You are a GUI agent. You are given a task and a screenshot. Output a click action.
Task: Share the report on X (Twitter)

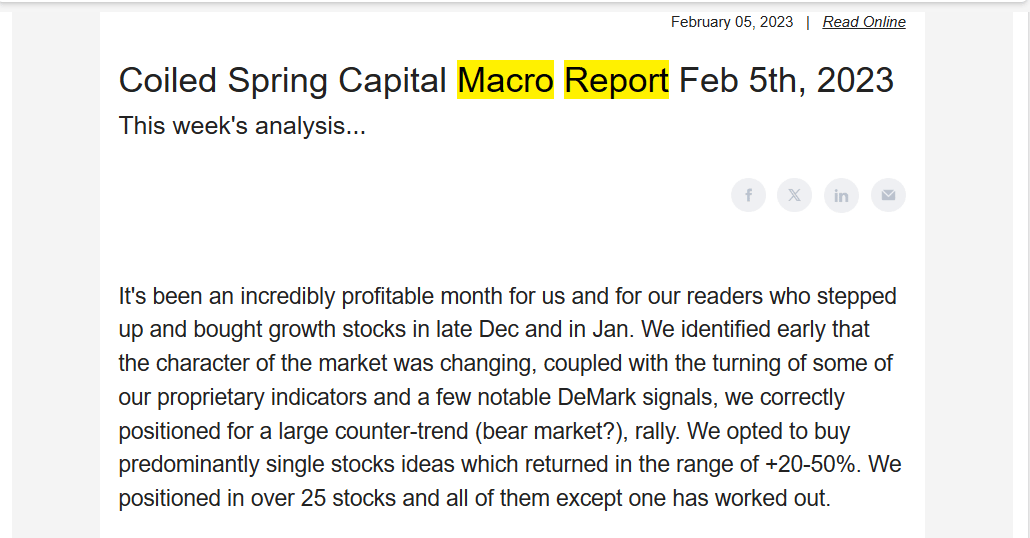click(794, 195)
